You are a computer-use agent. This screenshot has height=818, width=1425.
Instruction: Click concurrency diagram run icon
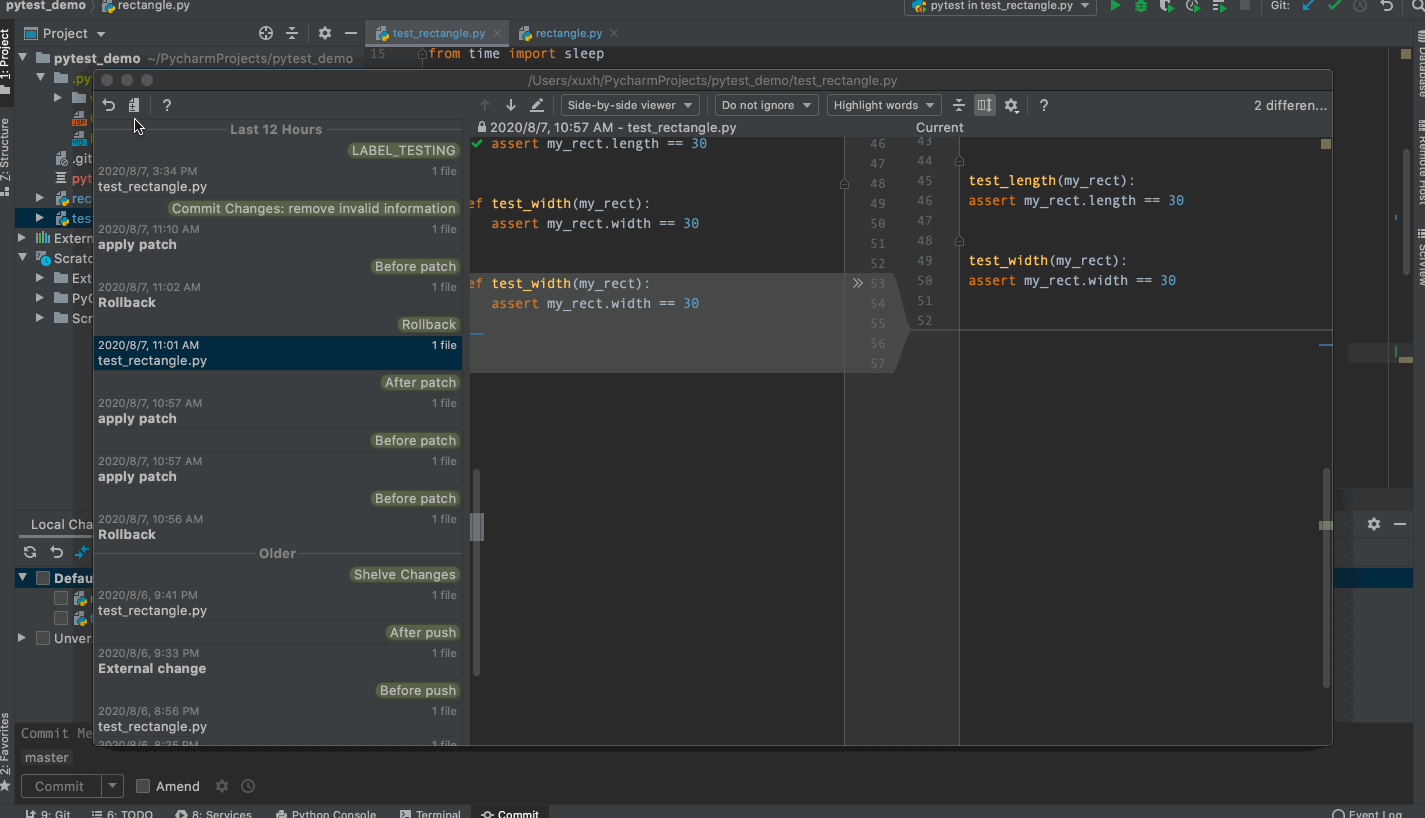pos(1219,6)
